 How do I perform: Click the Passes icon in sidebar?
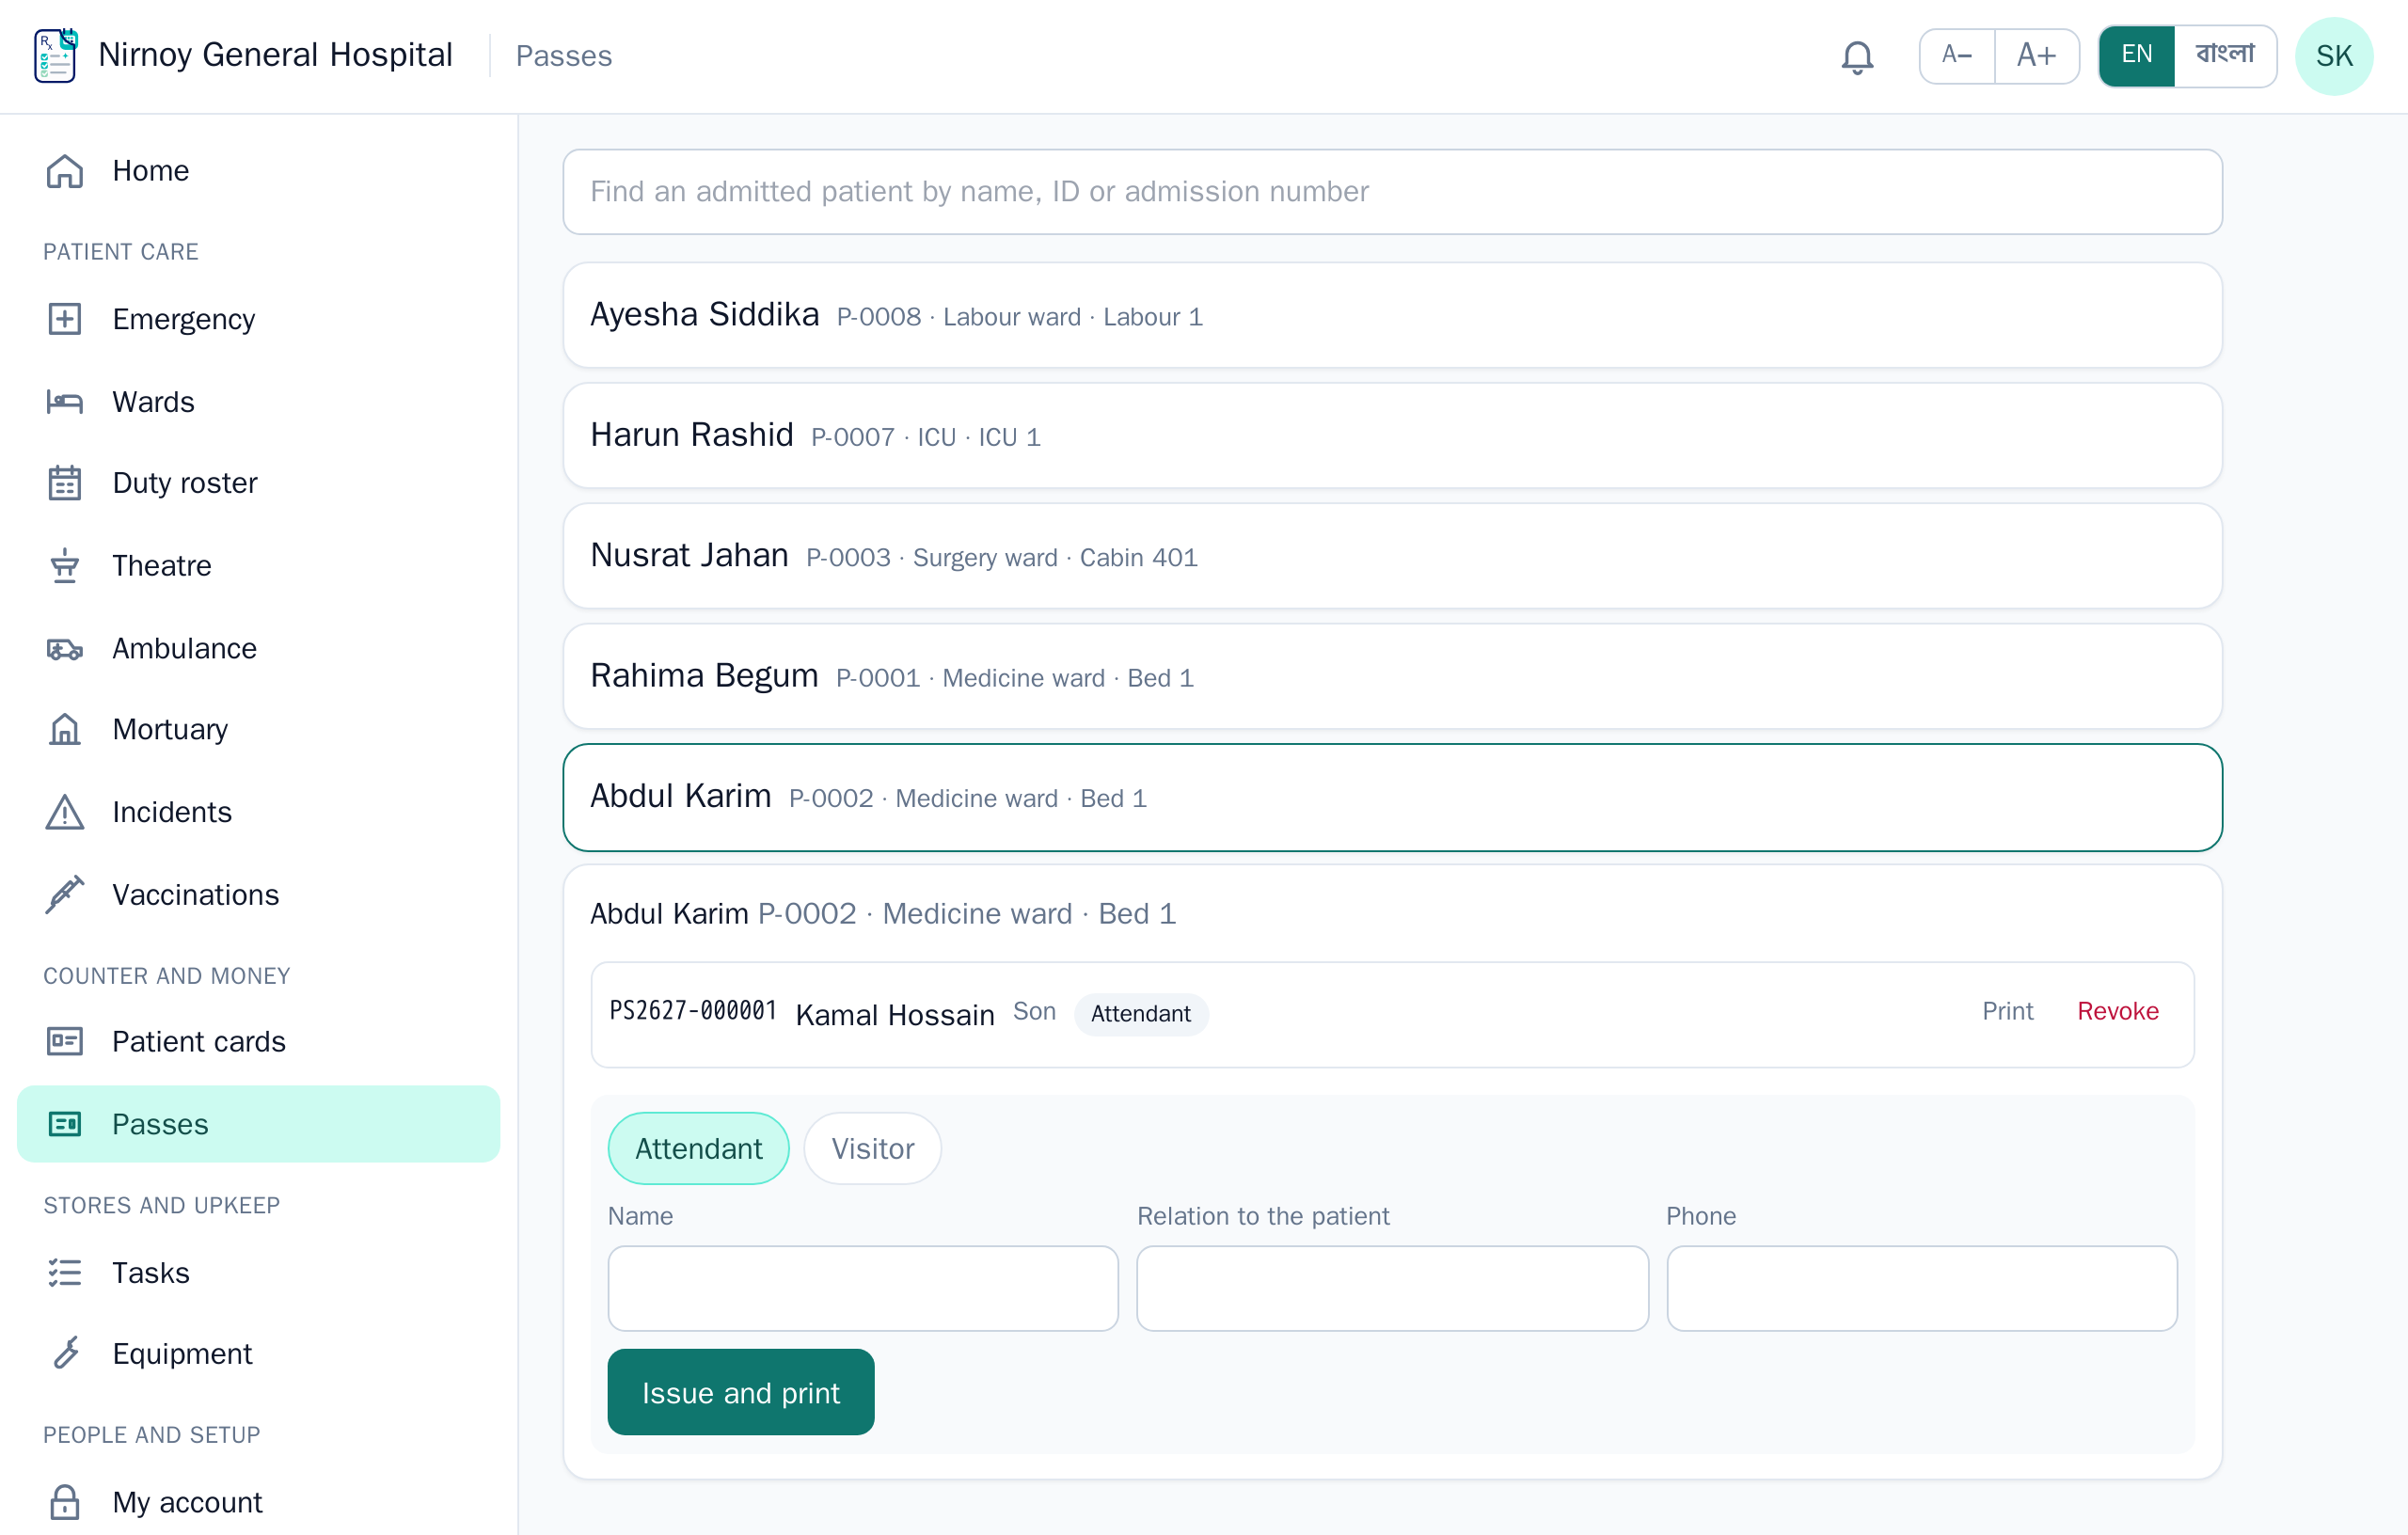coord(65,1124)
